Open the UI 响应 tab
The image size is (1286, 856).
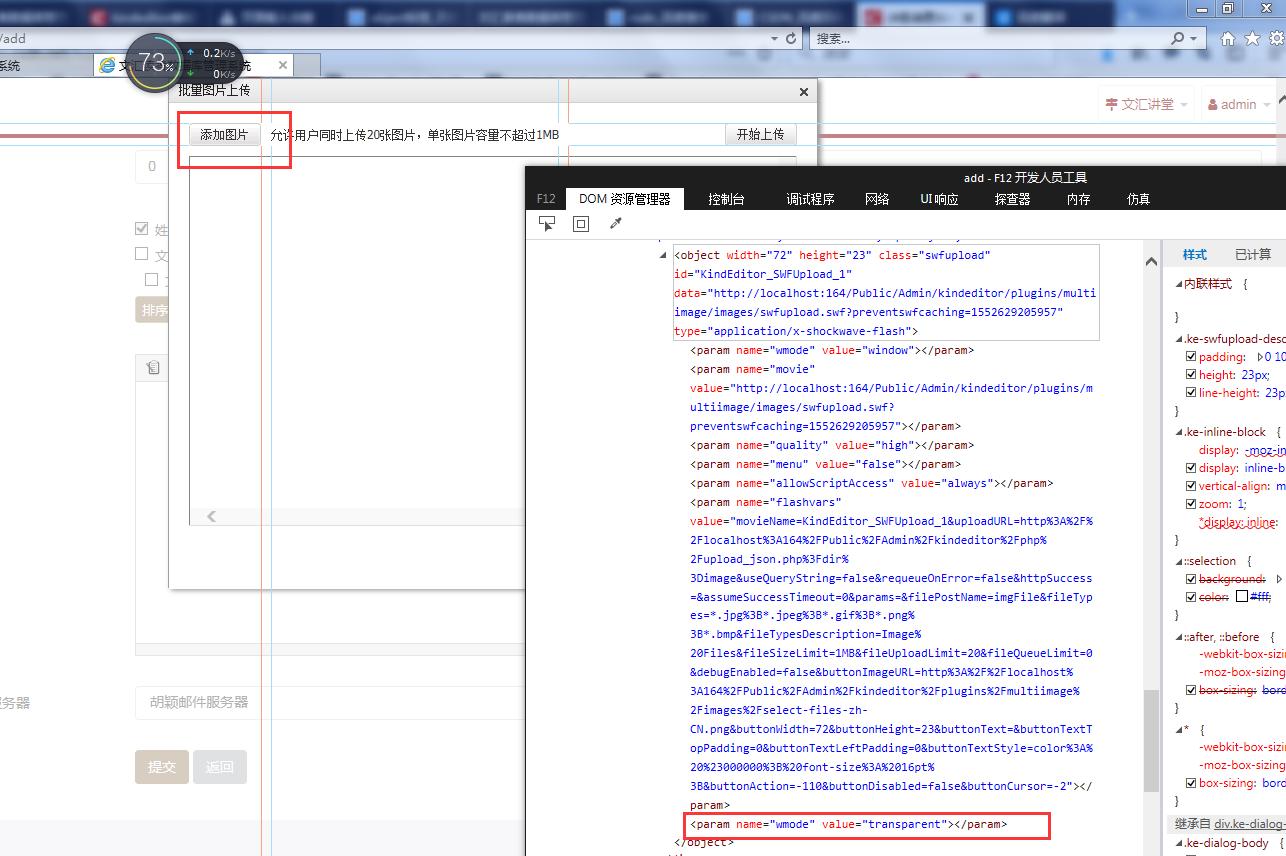click(x=939, y=199)
